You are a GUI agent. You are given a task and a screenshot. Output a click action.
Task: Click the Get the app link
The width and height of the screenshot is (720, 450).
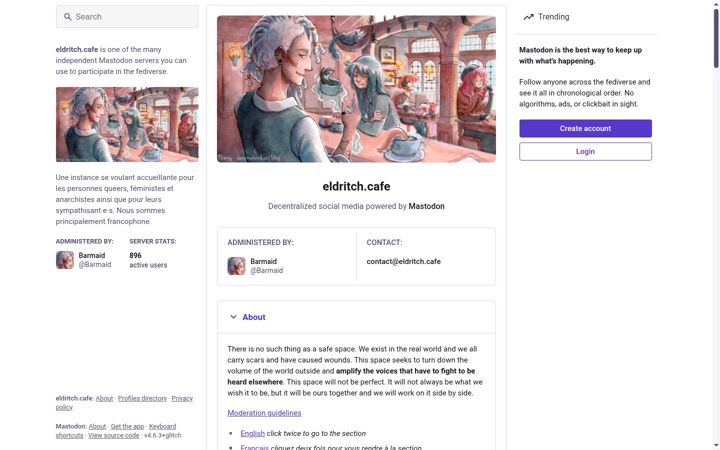pos(127,427)
